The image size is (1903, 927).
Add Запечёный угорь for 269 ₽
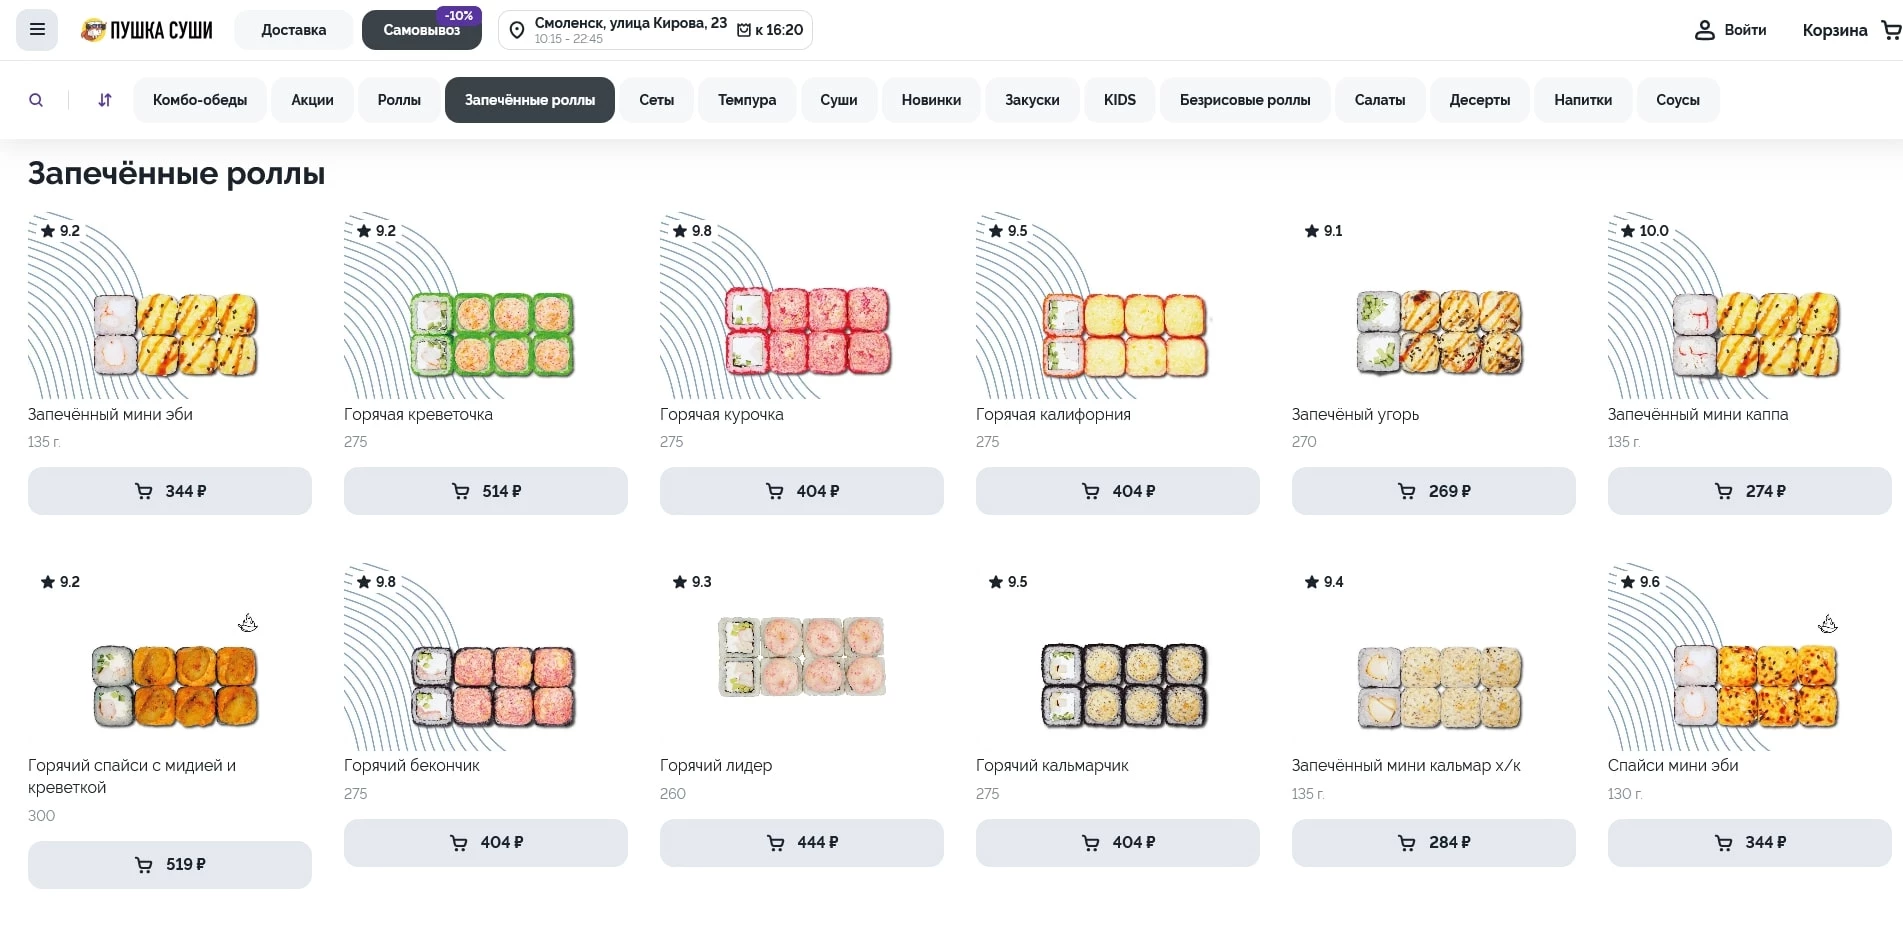point(1433,491)
